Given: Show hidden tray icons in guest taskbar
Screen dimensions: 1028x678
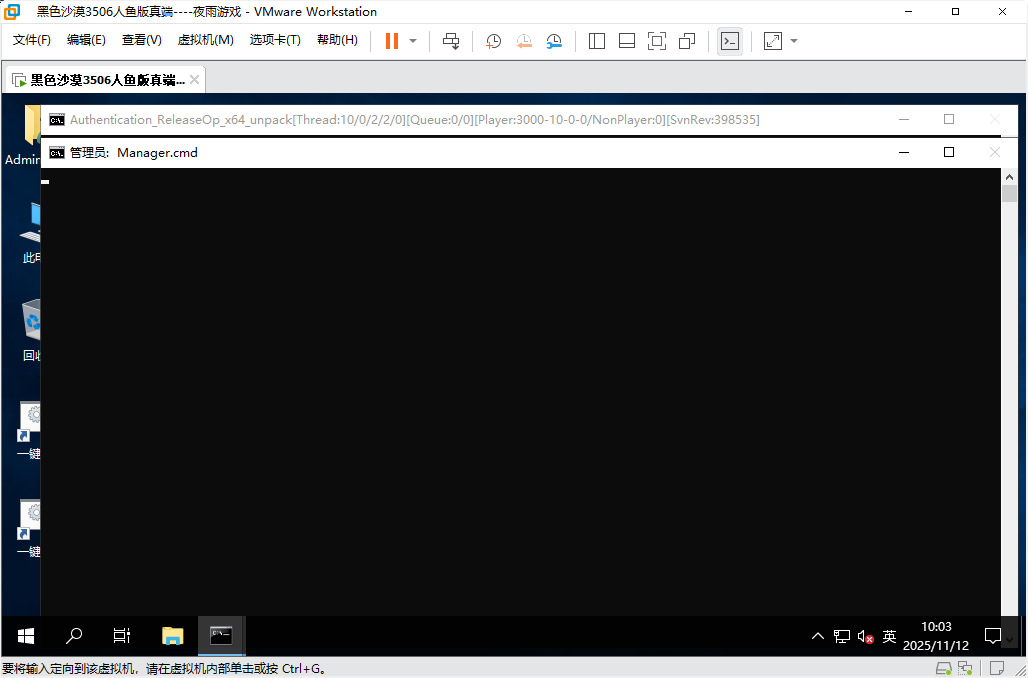Looking at the screenshot, I should pyautogui.click(x=817, y=636).
